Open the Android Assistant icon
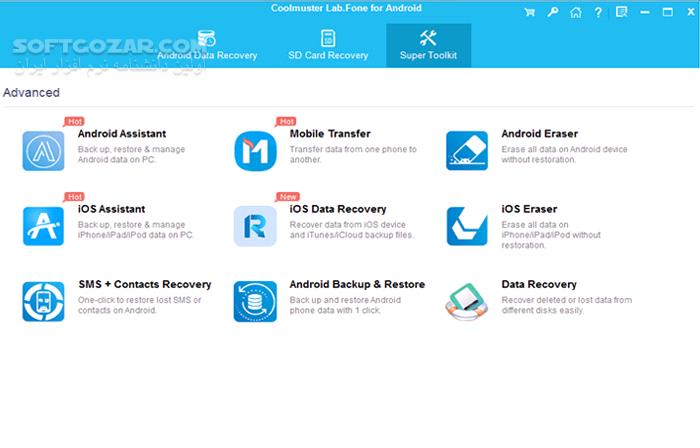 [43, 151]
